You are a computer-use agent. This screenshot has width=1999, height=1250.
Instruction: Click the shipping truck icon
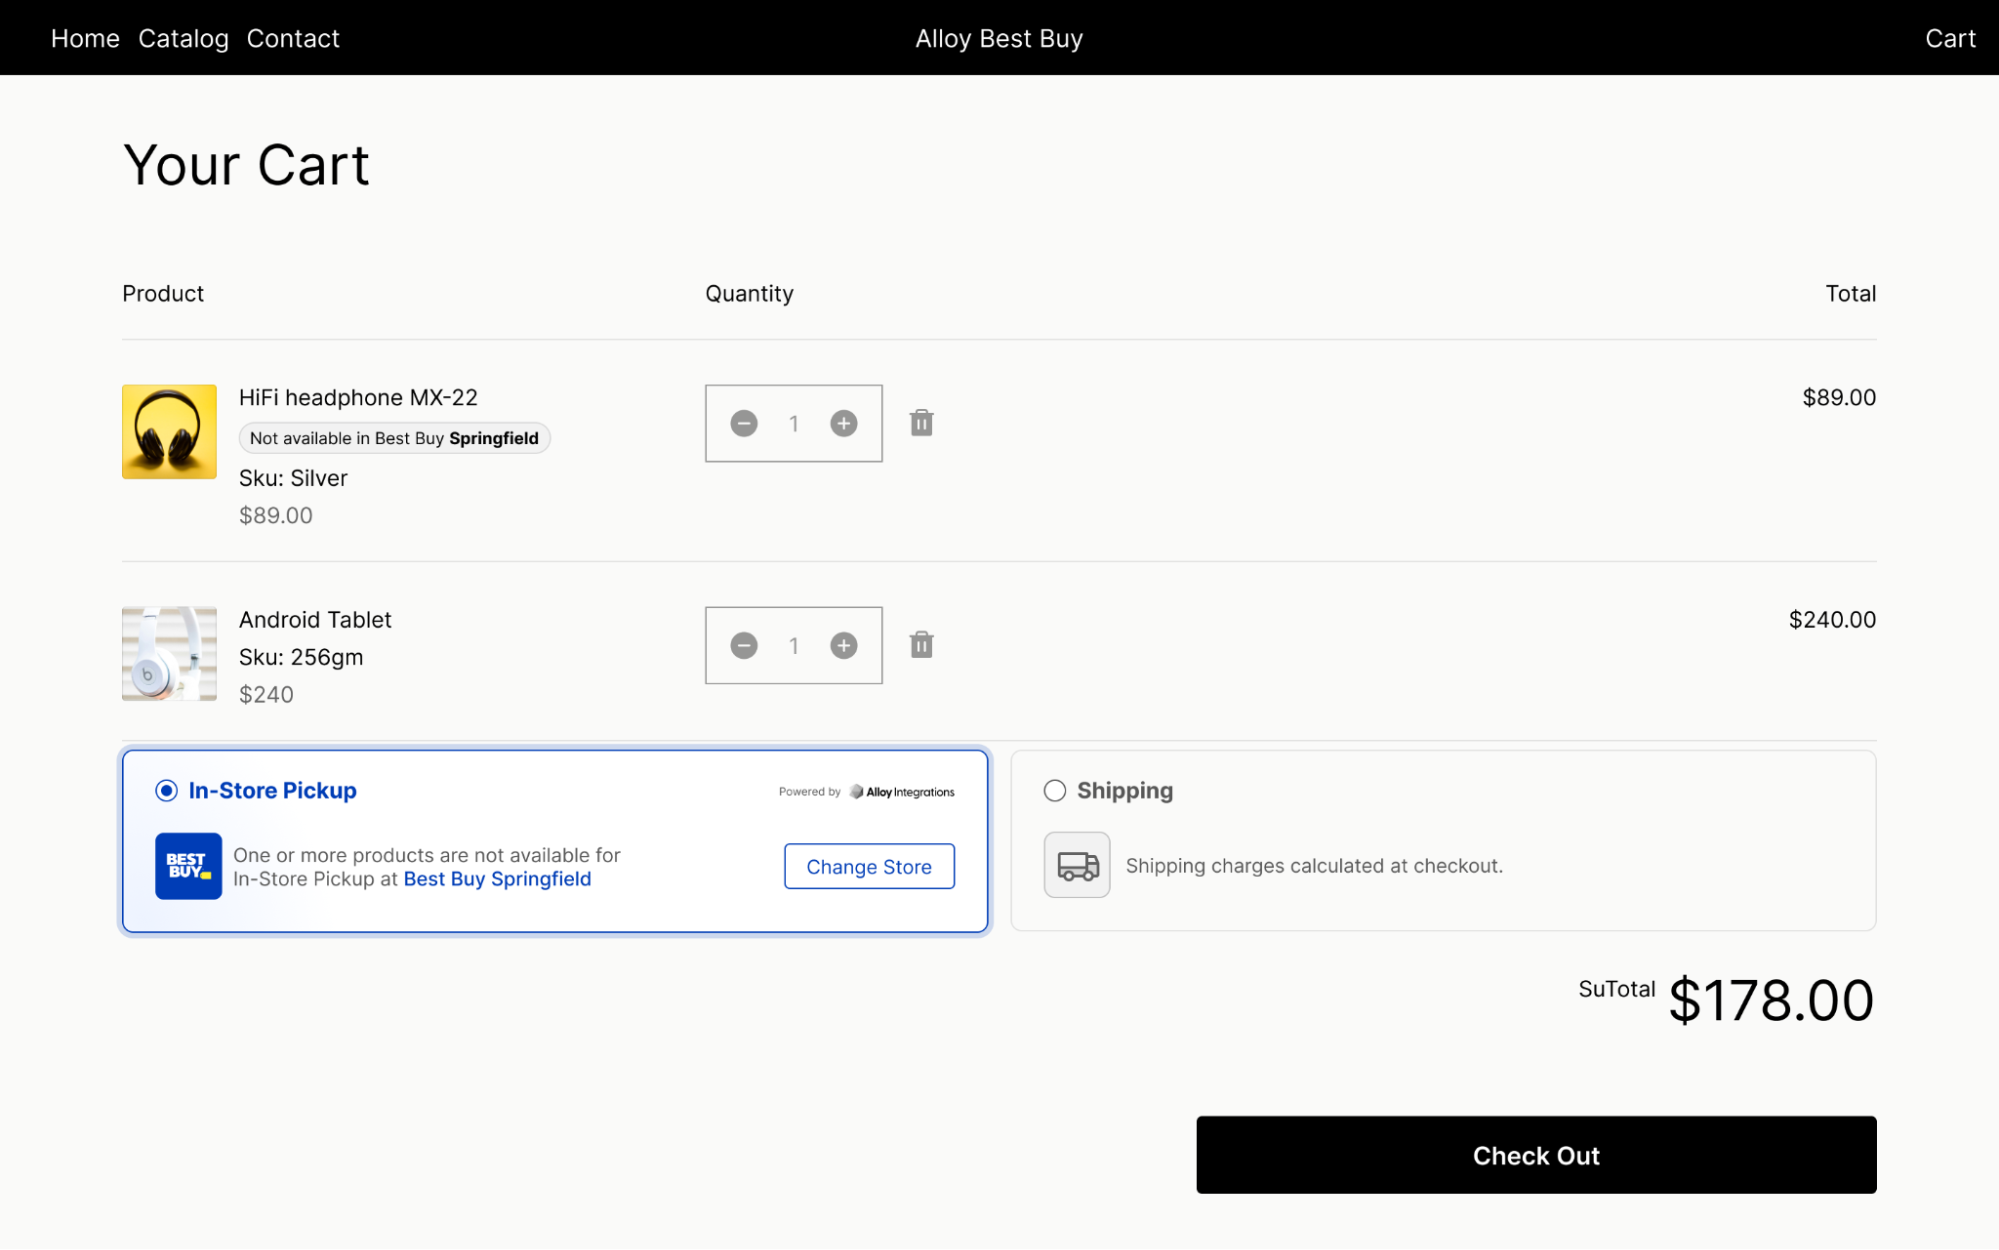coord(1077,865)
